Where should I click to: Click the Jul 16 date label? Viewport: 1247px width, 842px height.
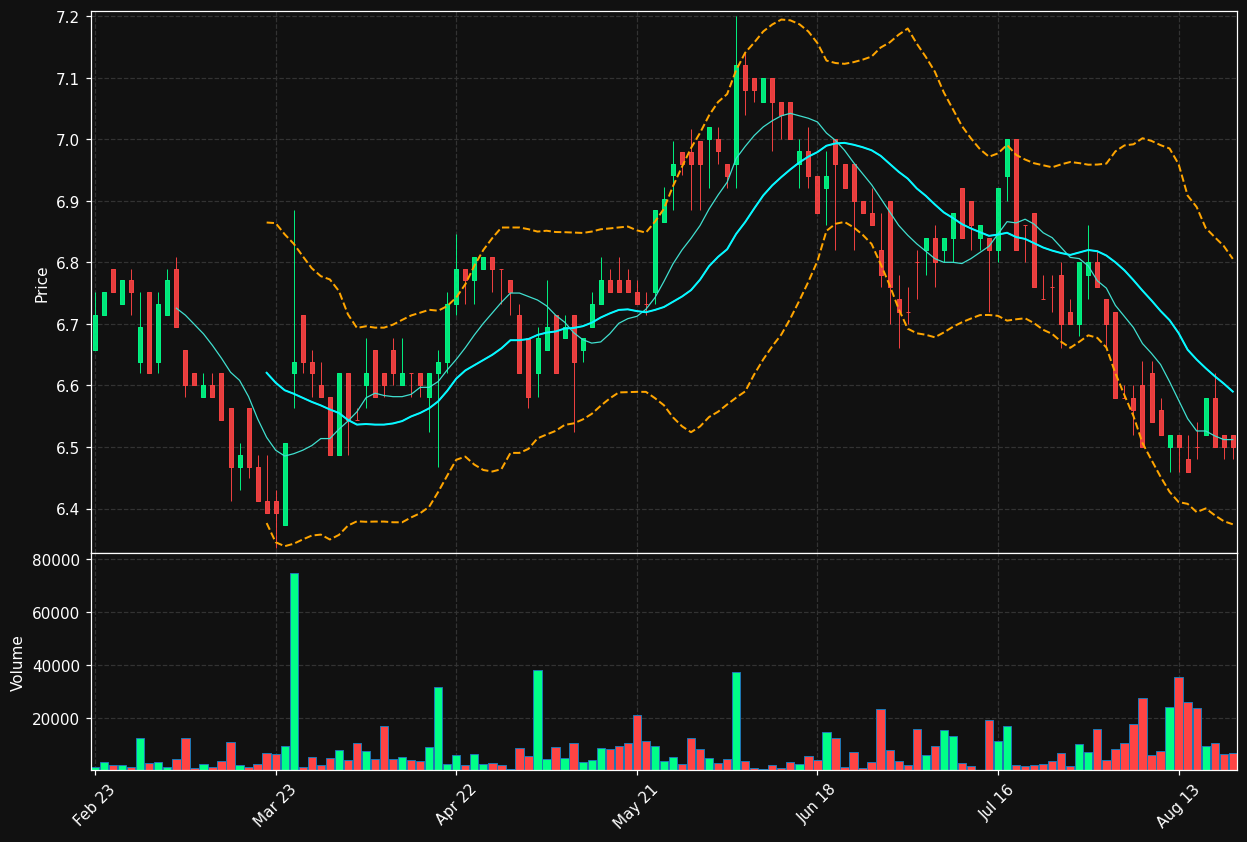click(997, 805)
